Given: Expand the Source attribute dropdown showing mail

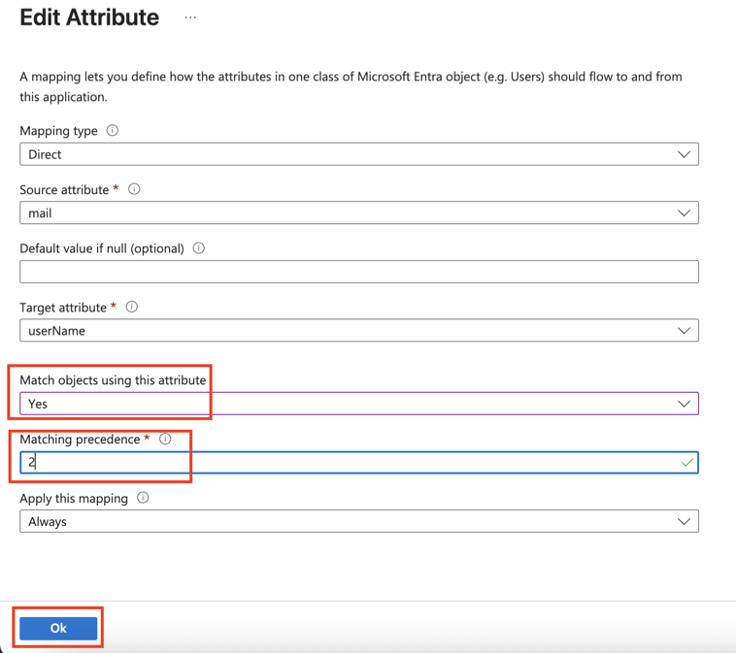Looking at the screenshot, I should [x=358, y=213].
